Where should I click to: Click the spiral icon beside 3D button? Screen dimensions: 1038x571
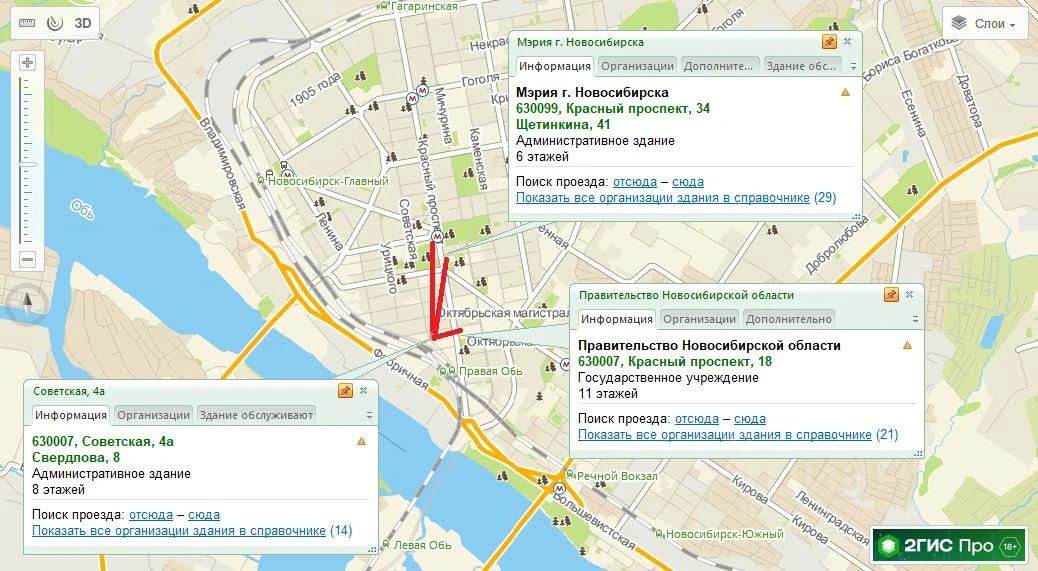point(55,23)
